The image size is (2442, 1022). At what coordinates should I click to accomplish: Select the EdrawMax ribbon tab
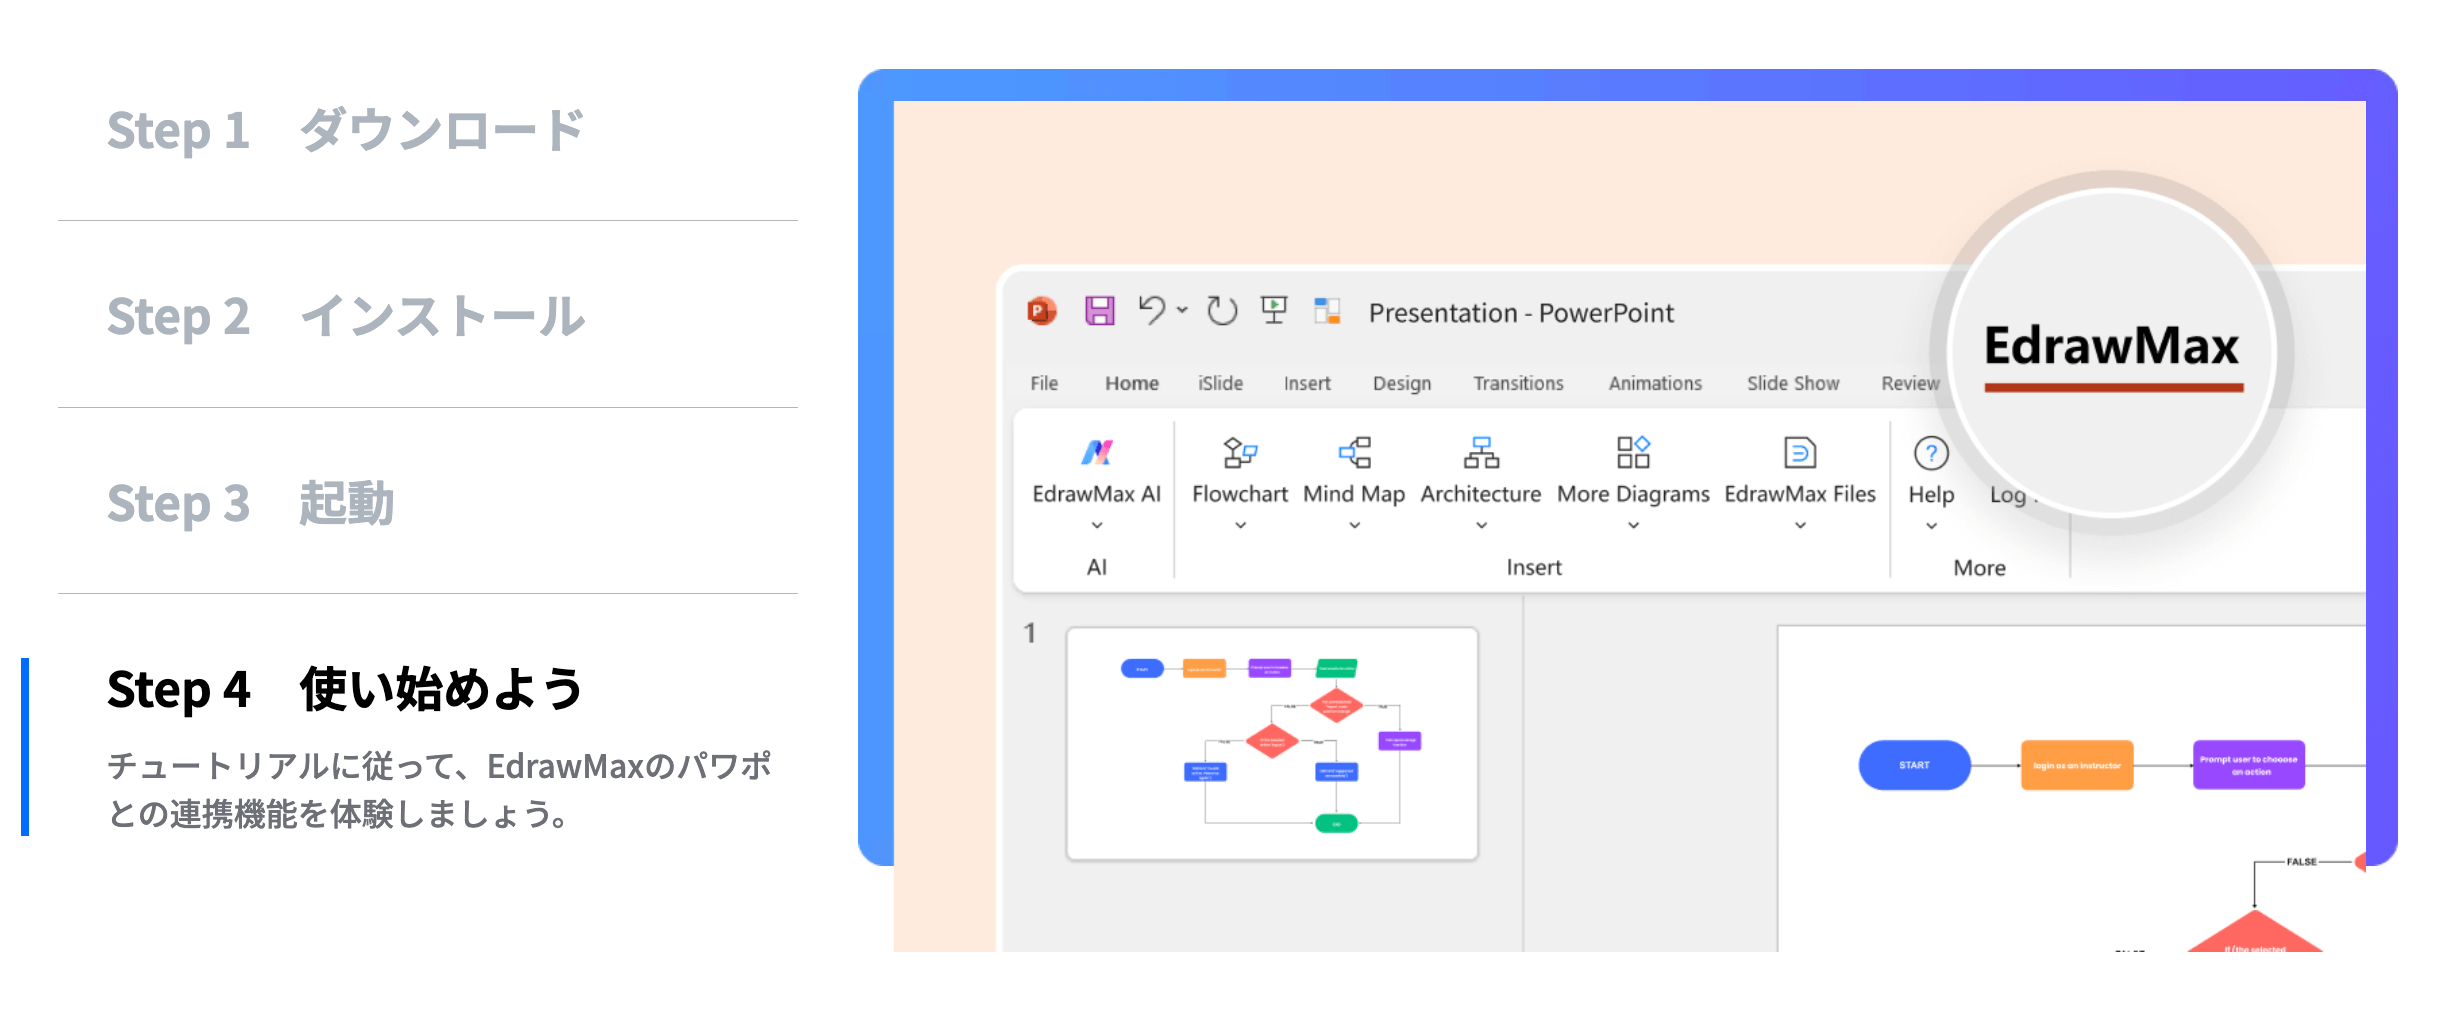(x=2111, y=348)
